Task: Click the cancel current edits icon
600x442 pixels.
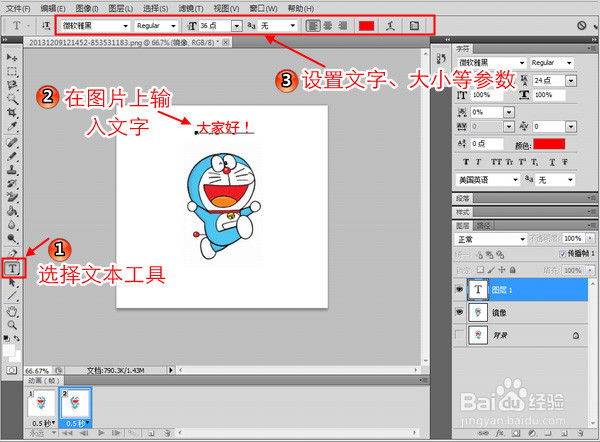Action: (582, 26)
